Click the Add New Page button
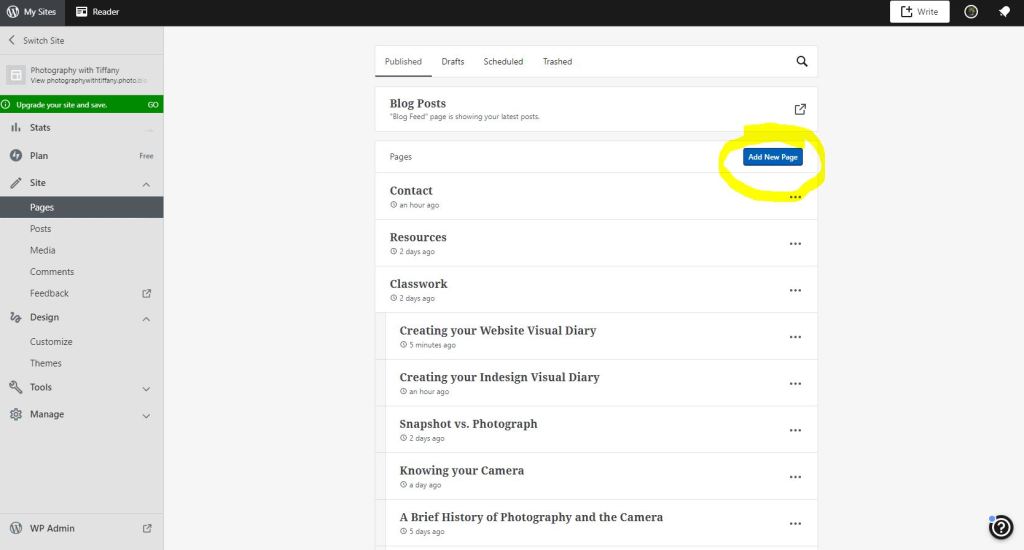This screenshot has height=550, width=1024. (772, 157)
